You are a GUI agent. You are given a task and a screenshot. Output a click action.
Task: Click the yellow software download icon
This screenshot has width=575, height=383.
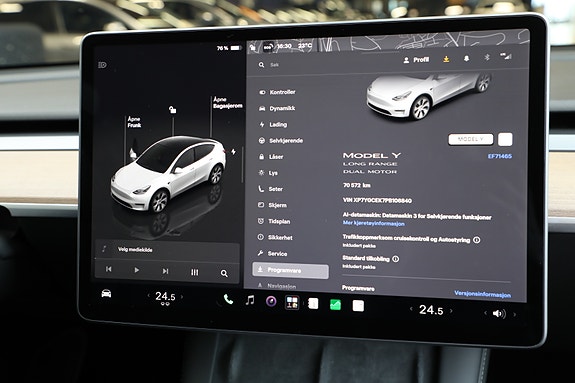point(446,59)
